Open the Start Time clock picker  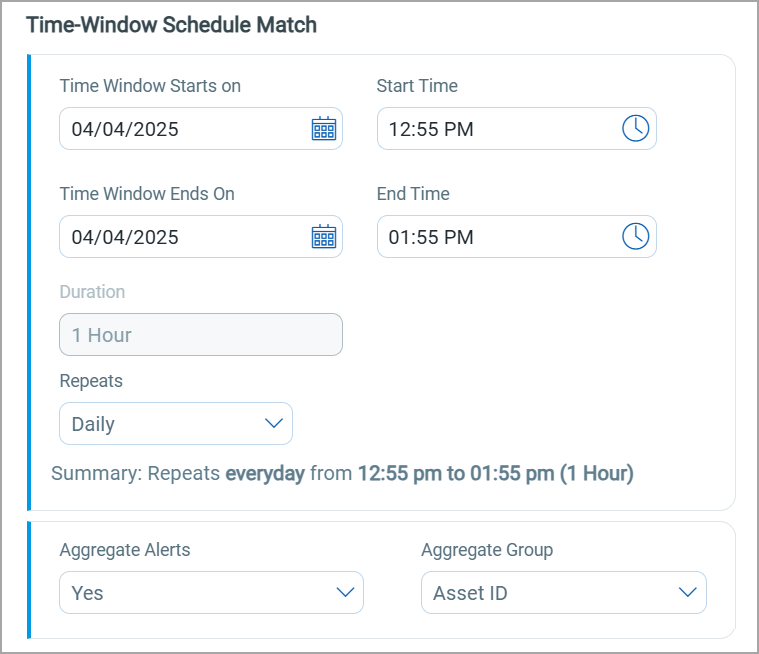(x=636, y=129)
